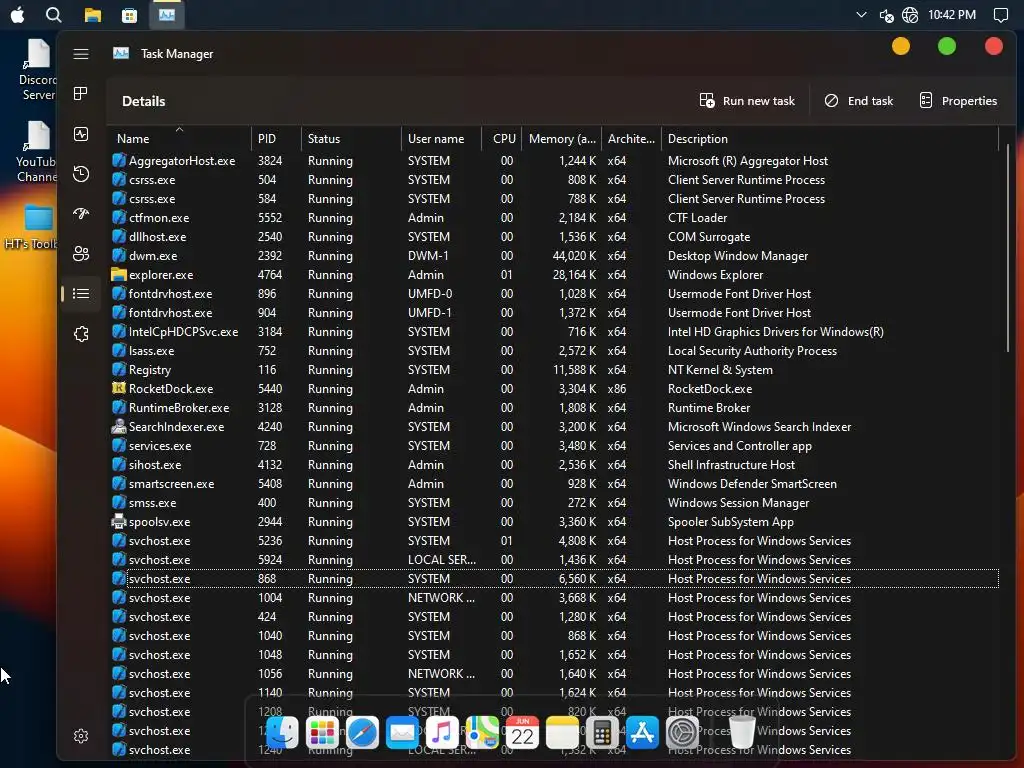The width and height of the screenshot is (1024, 768).
Task: Open the search magnifier in top bar
Action: pyautogui.click(x=54, y=14)
